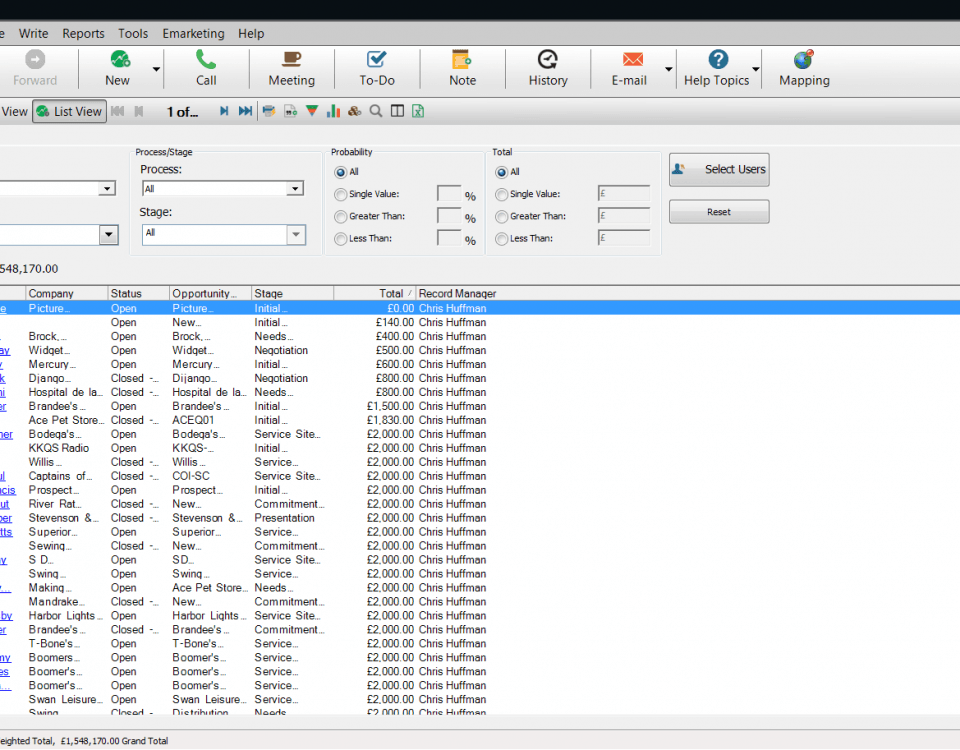Open the bar chart graph icon
The width and height of the screenshot is (960, 750).
333,111
